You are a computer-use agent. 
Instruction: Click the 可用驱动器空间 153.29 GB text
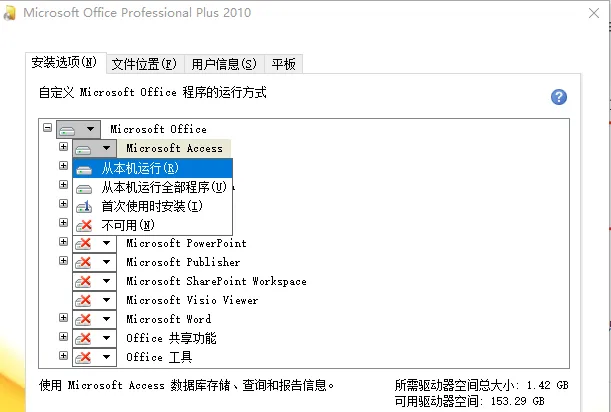coord(469,401)
